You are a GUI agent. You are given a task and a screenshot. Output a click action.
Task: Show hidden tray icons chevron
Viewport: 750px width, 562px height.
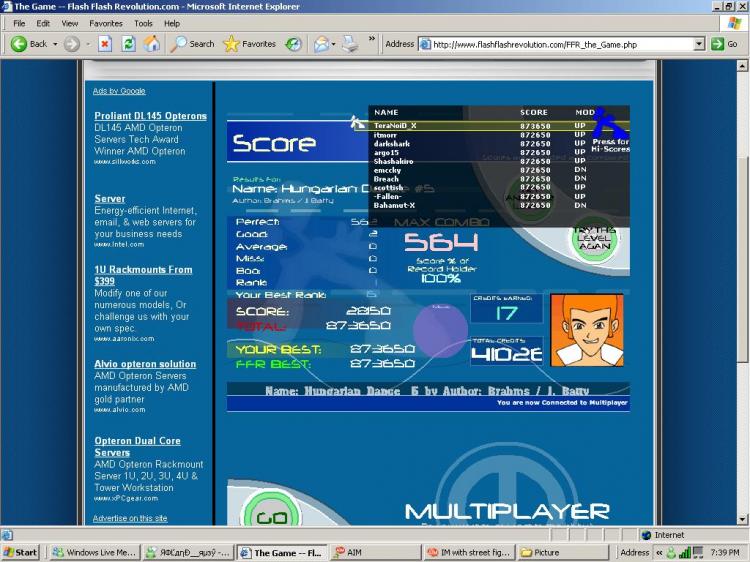(659, 553)
